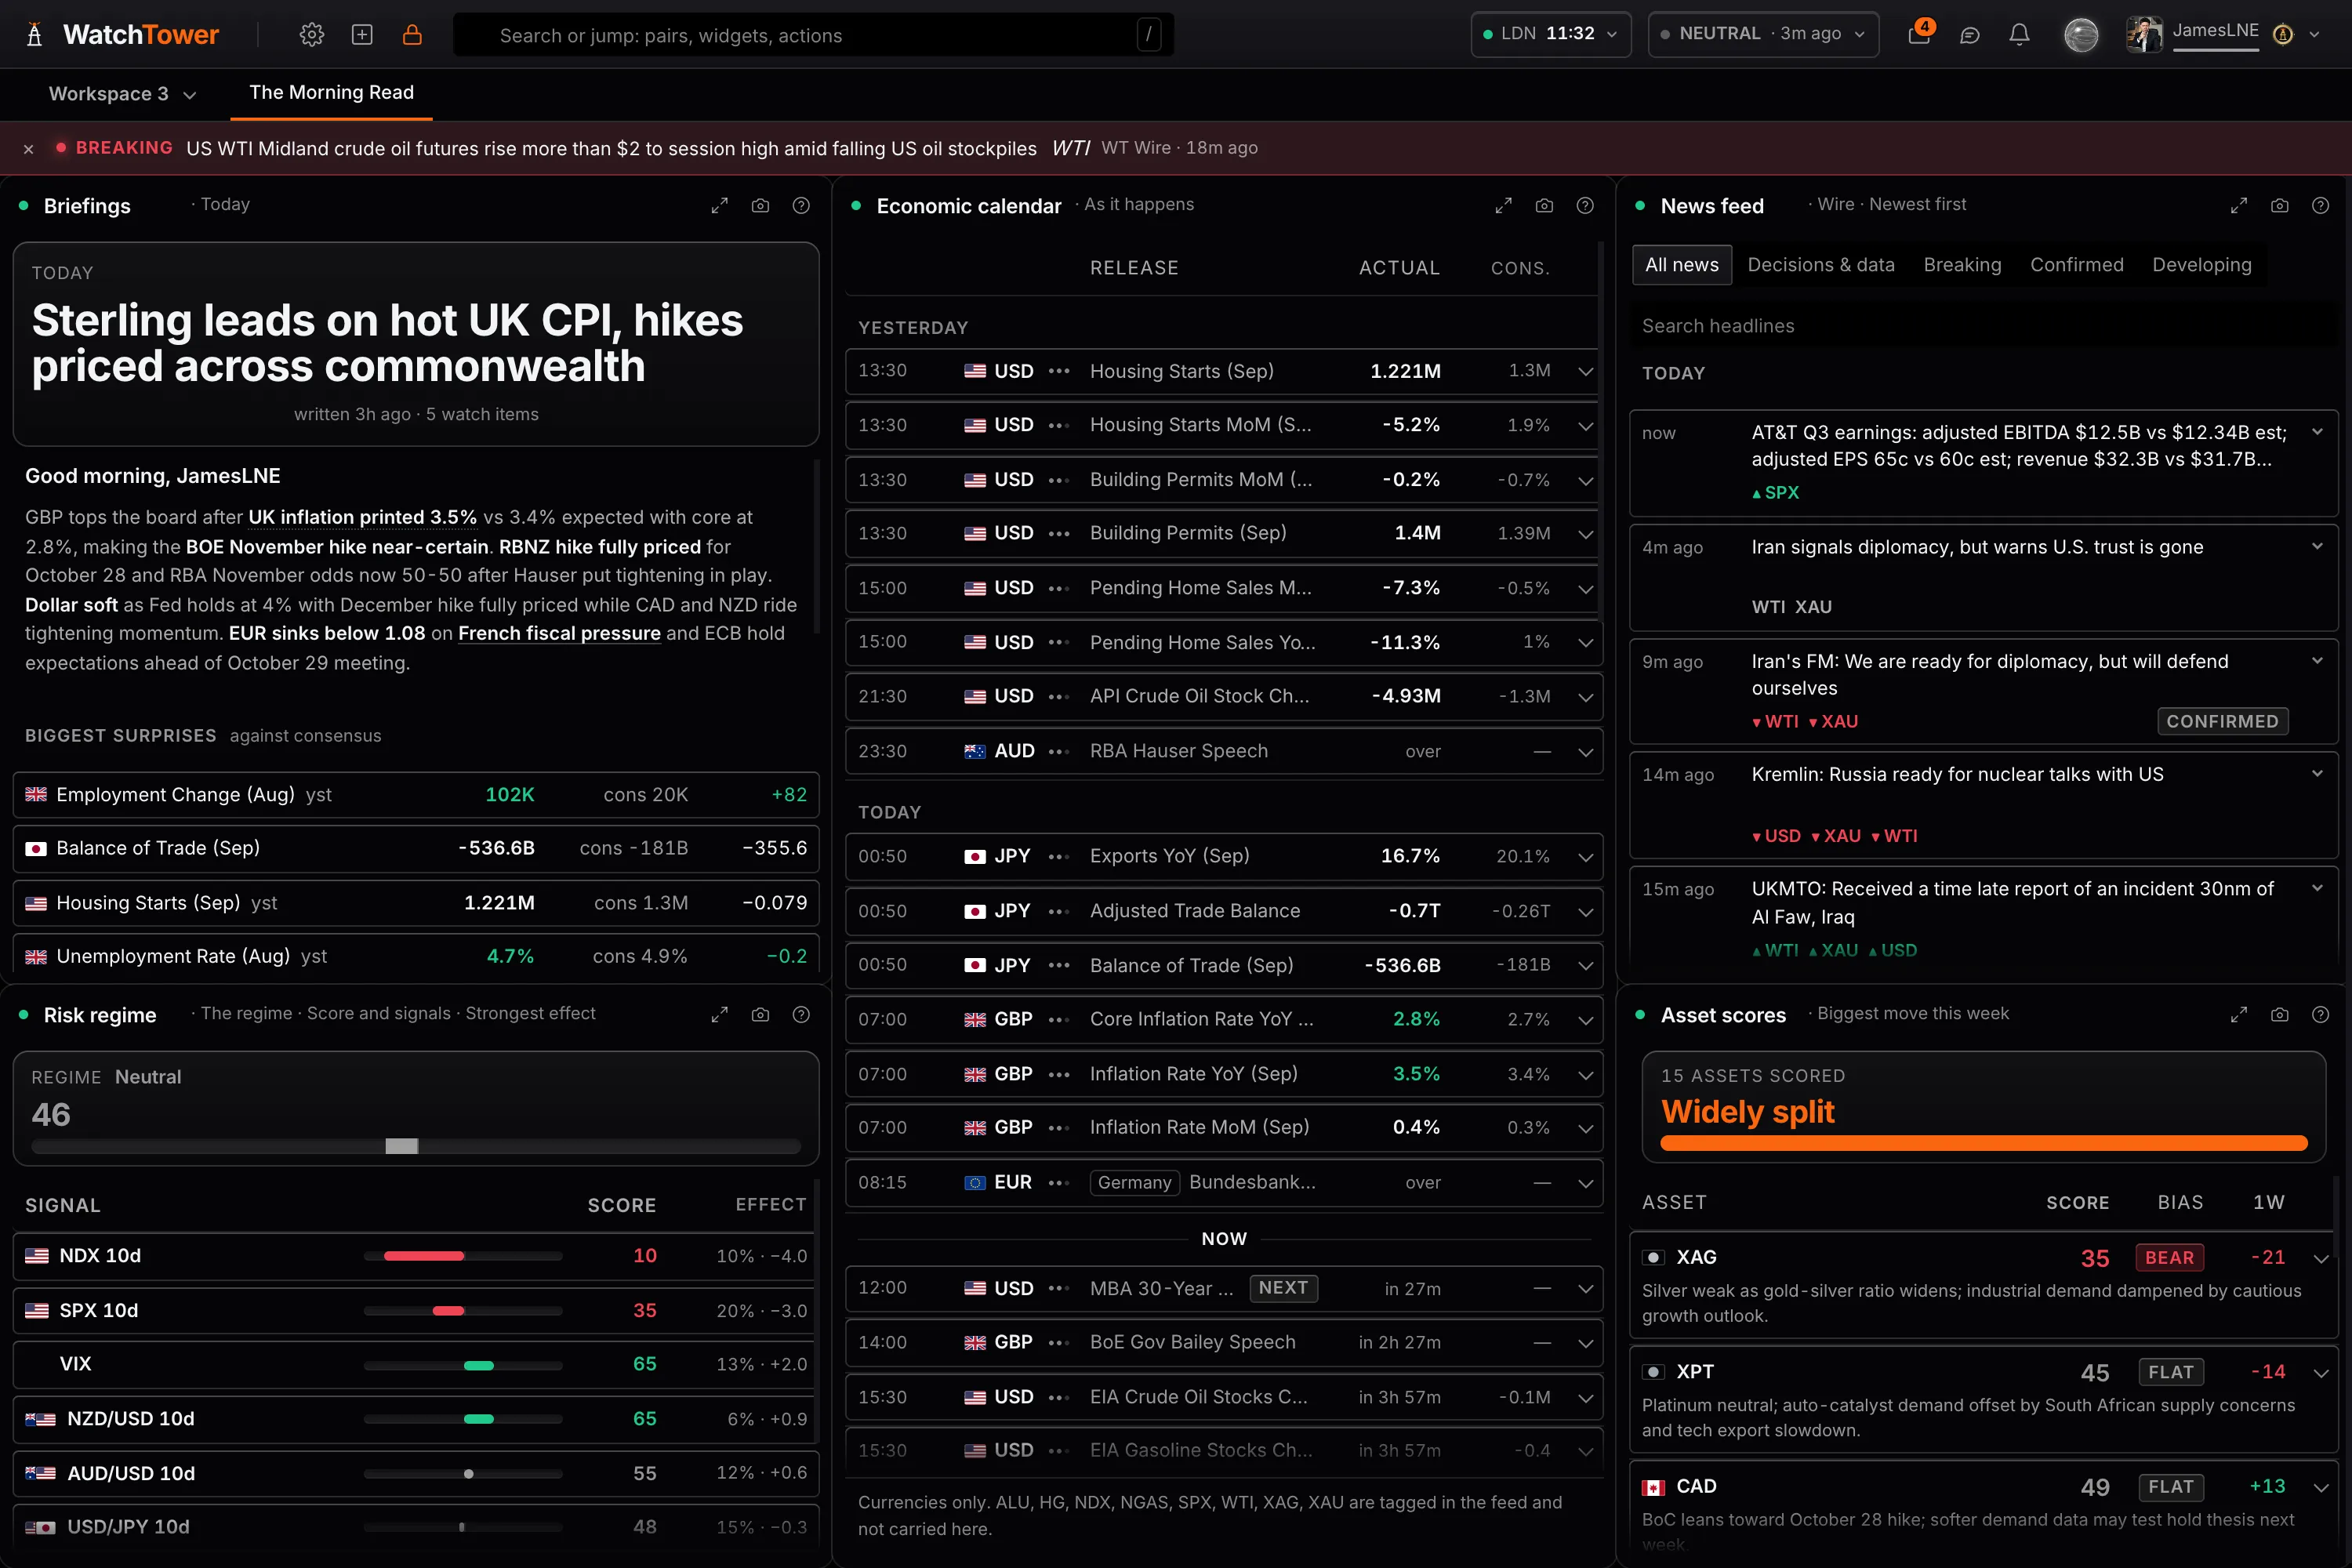The width and height of the screenshot is (2352, 1568).
Task: Expand the Briefings panel to fullscreen
Action: click(719, 206)
